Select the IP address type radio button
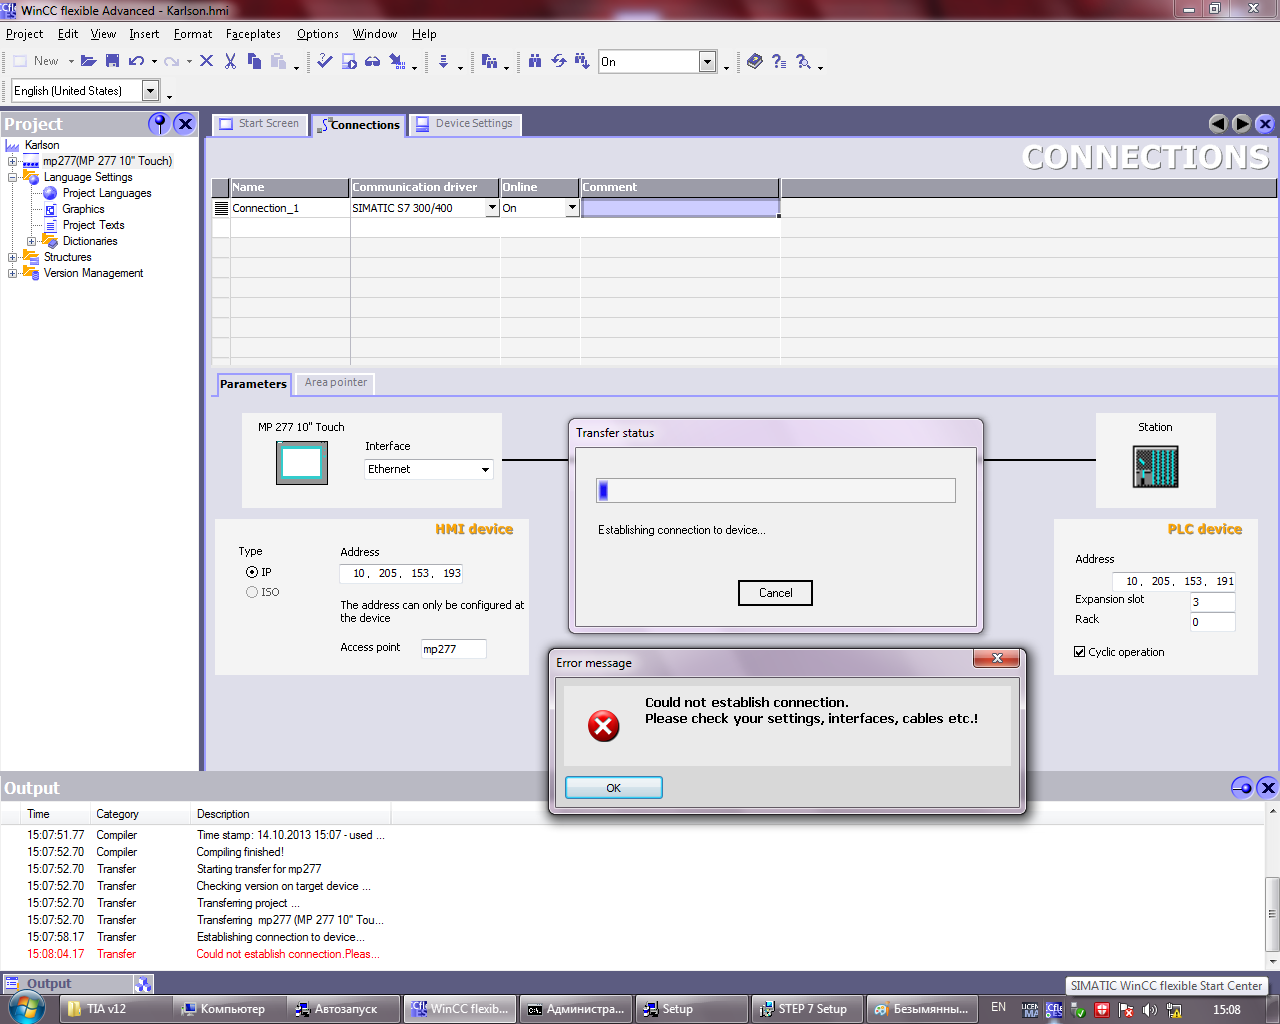 (252, 572)
